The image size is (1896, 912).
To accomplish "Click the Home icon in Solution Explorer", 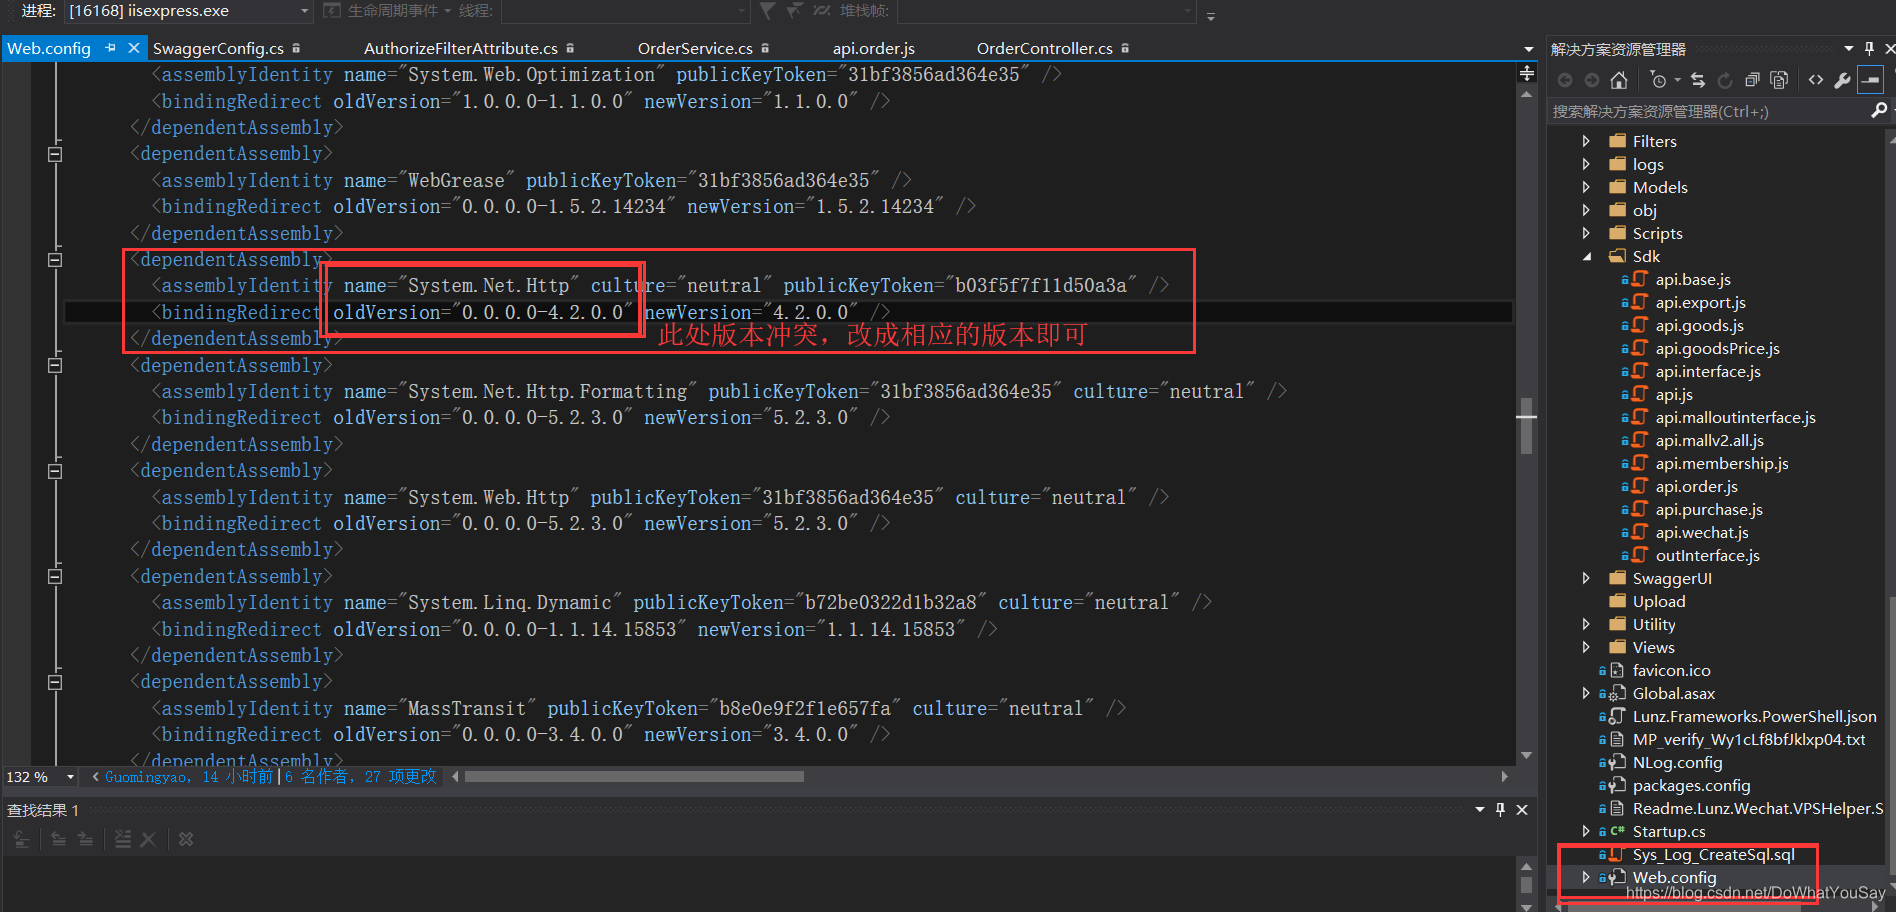I will point(1619,80).
